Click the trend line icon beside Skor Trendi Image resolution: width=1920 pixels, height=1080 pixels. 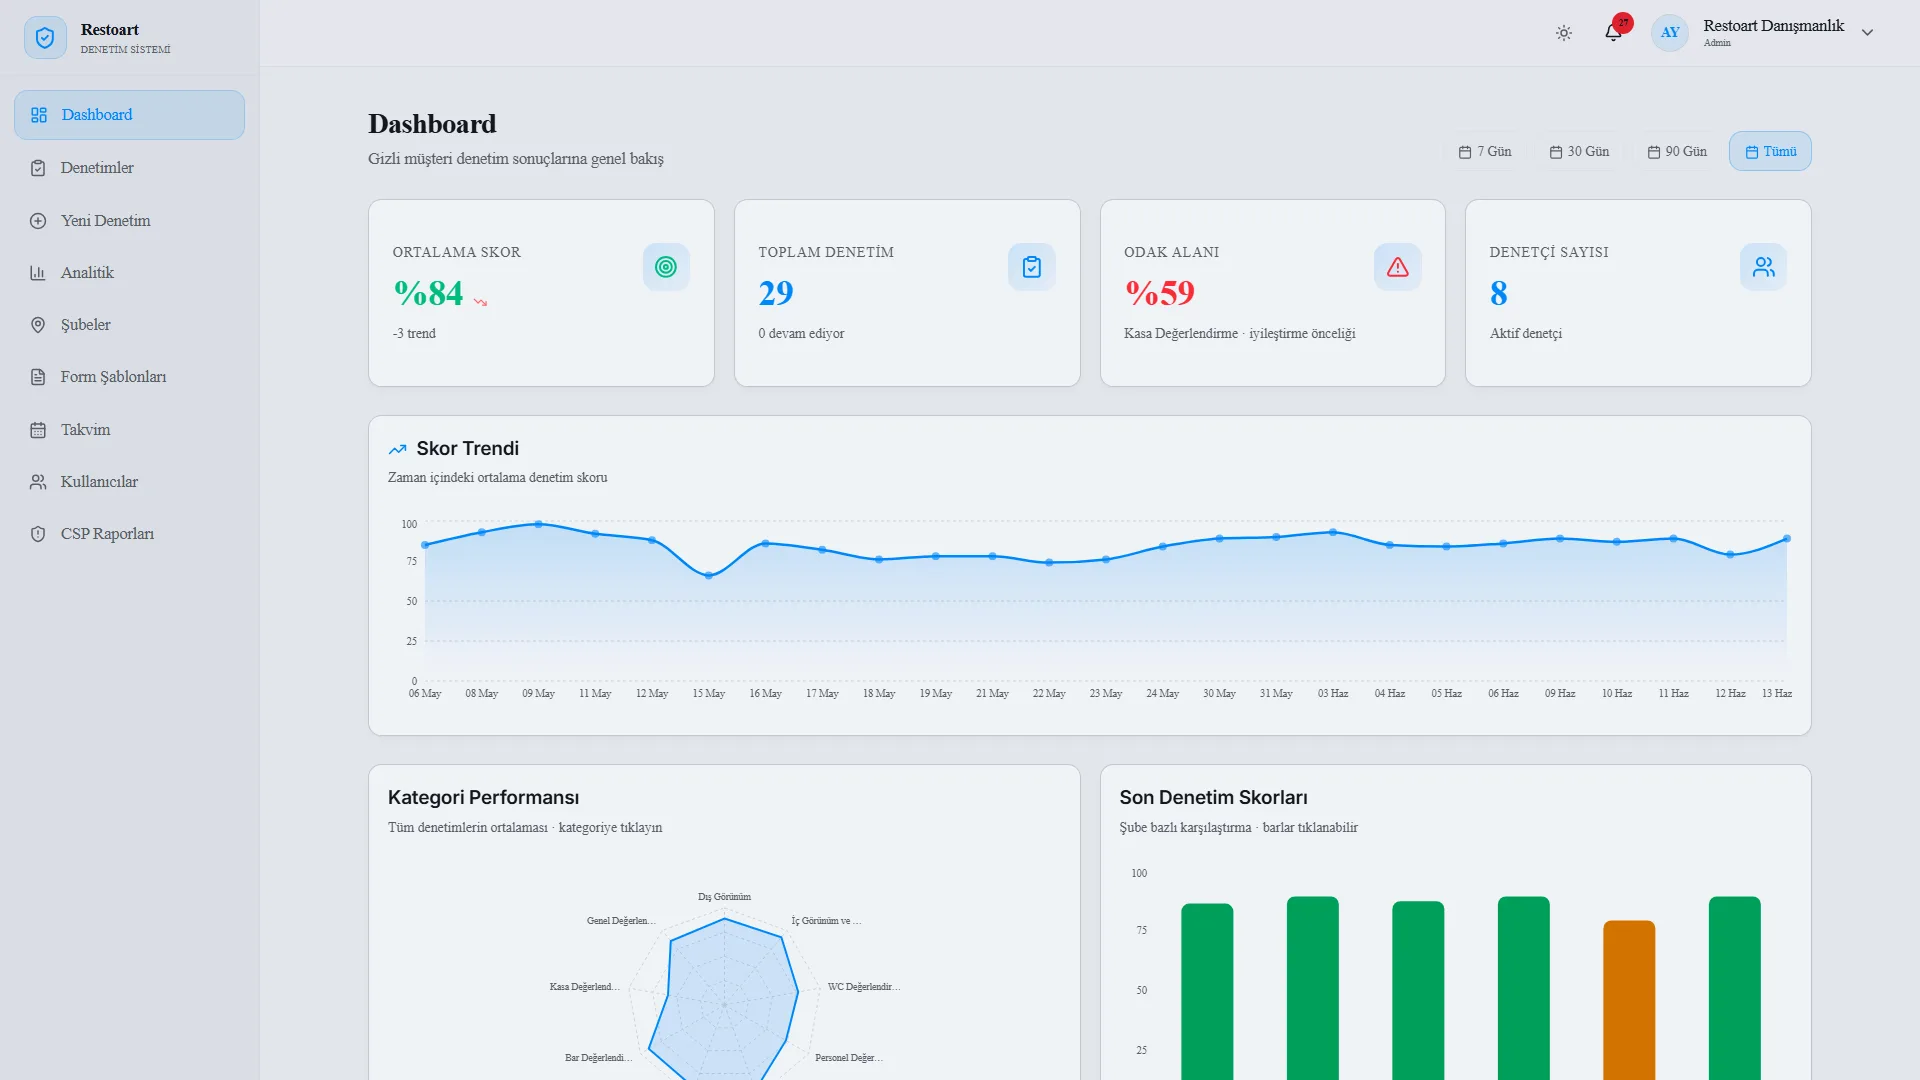click(398, 449)
